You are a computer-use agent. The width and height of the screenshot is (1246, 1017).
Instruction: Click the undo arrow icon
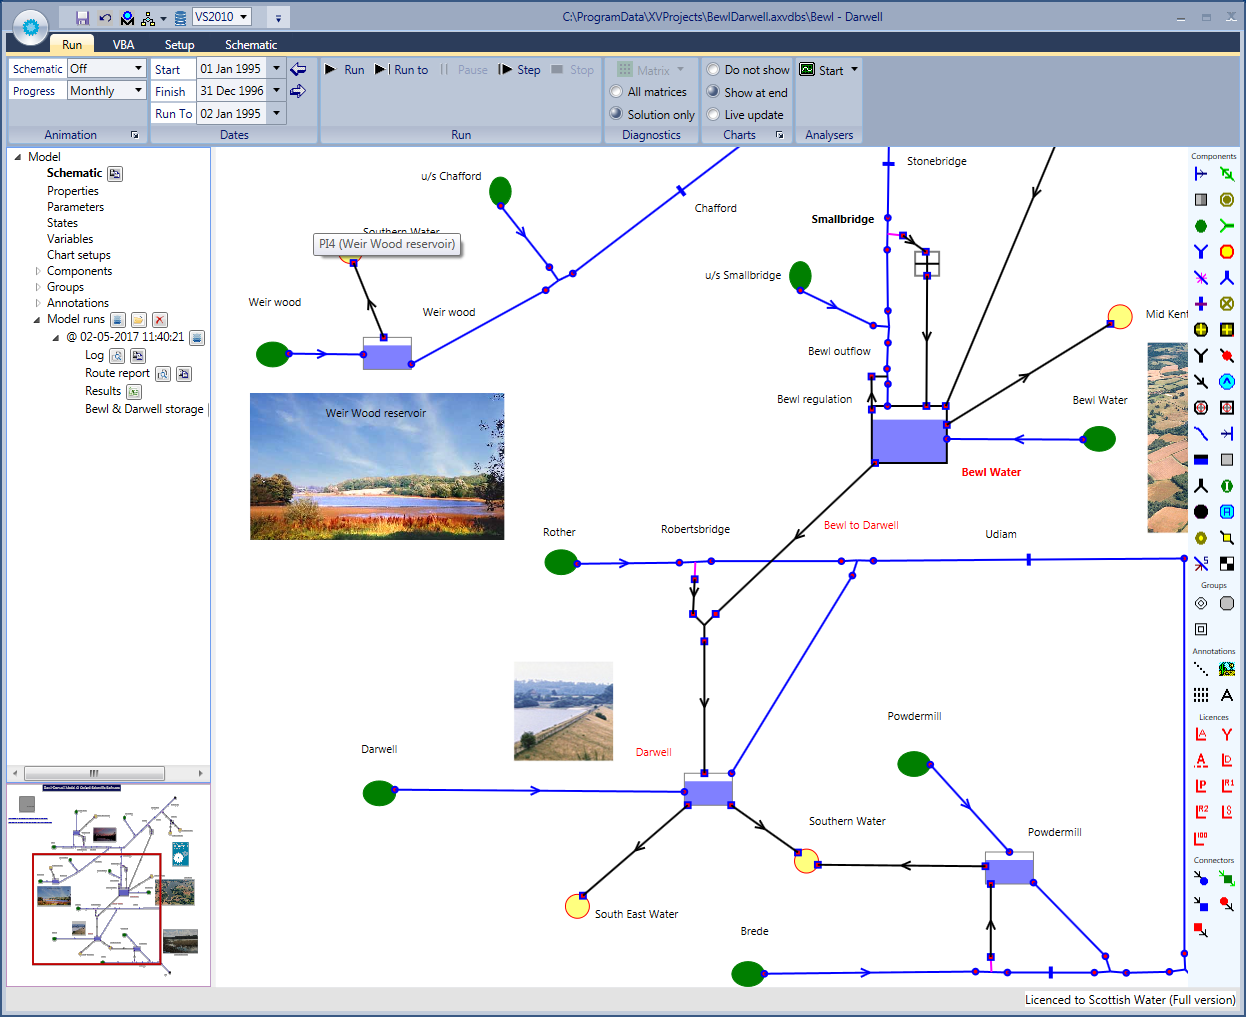tap(105, 18)
